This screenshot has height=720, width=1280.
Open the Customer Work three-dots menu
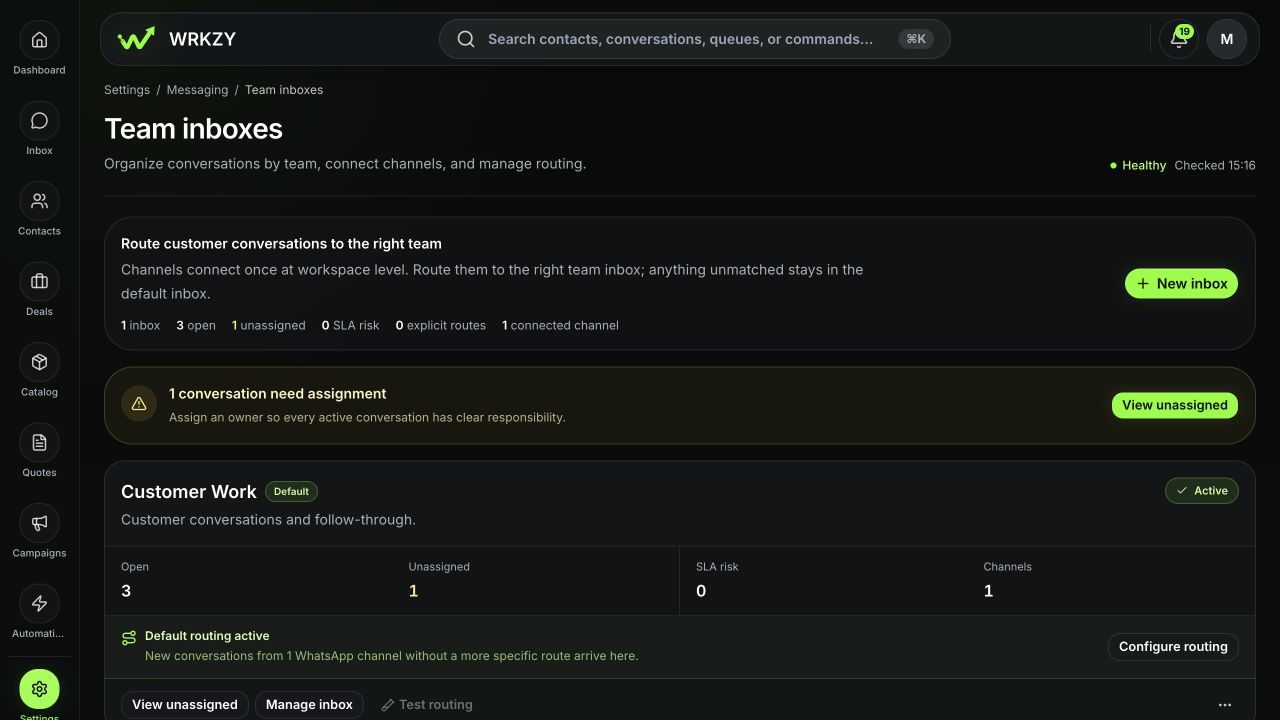(x=1224, y=705)
